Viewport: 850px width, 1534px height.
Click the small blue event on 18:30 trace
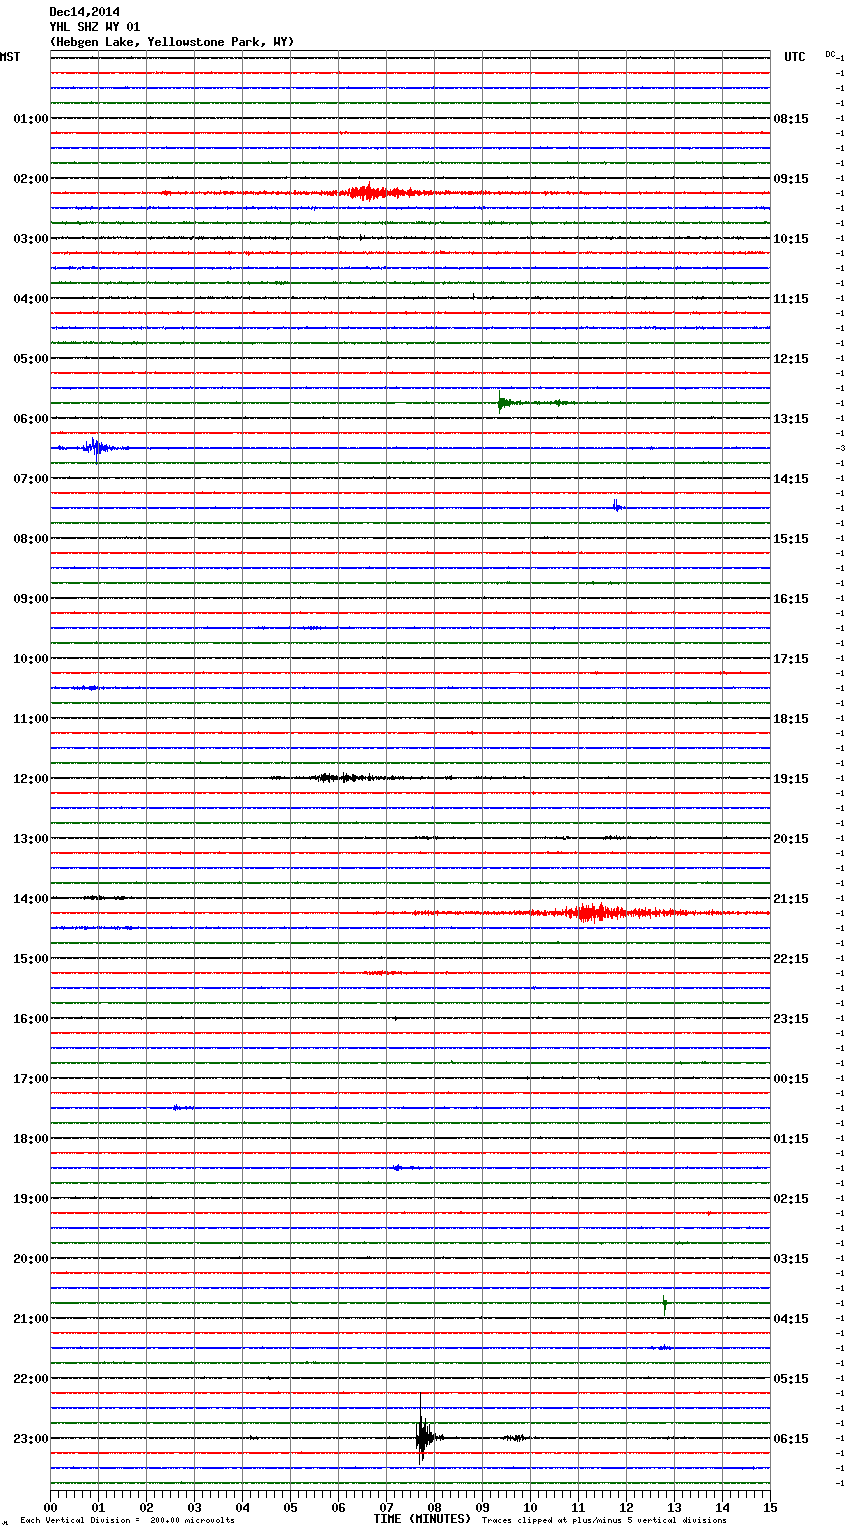(400, 1168)
